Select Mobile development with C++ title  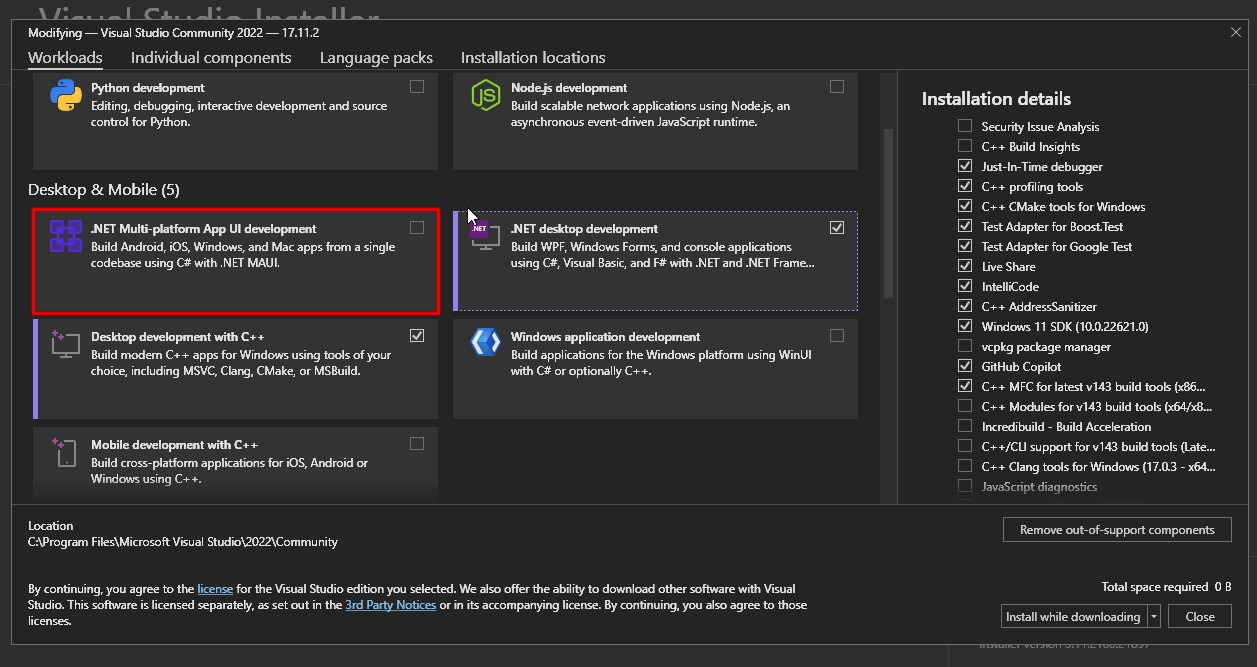tap(175, 445)
